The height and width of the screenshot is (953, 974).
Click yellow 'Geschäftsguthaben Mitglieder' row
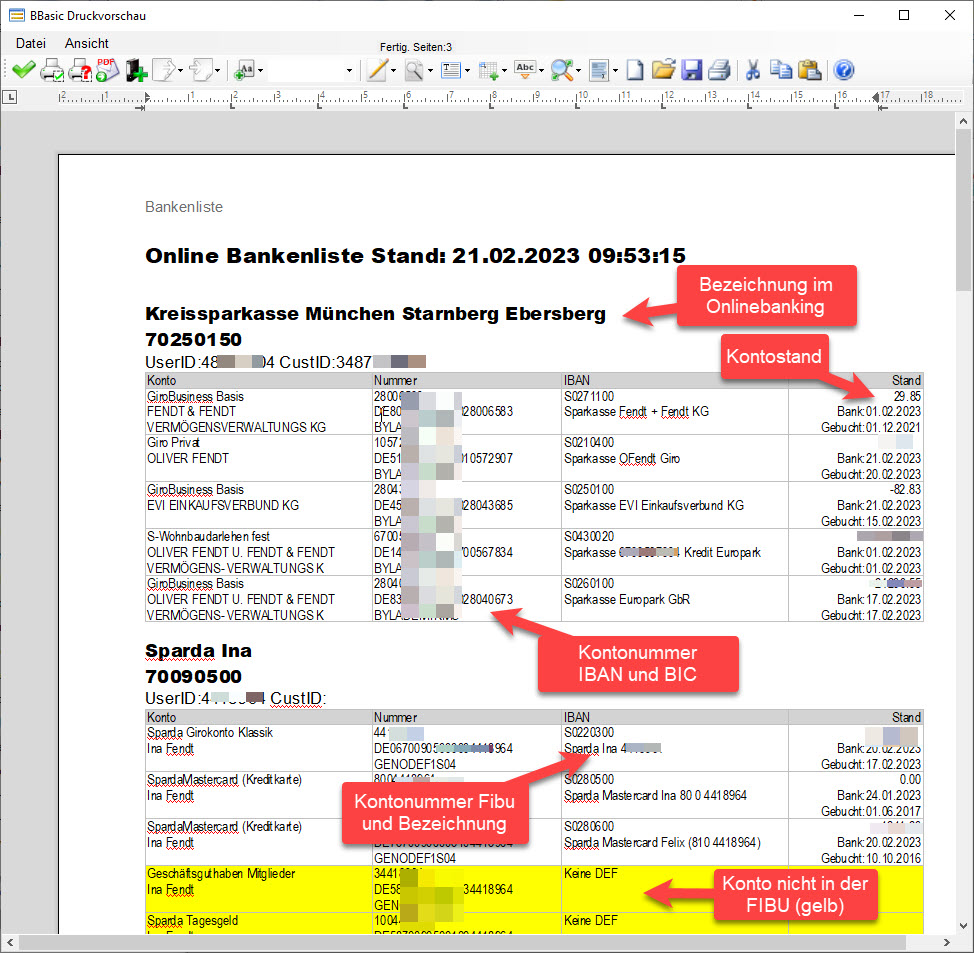[534, 890]
